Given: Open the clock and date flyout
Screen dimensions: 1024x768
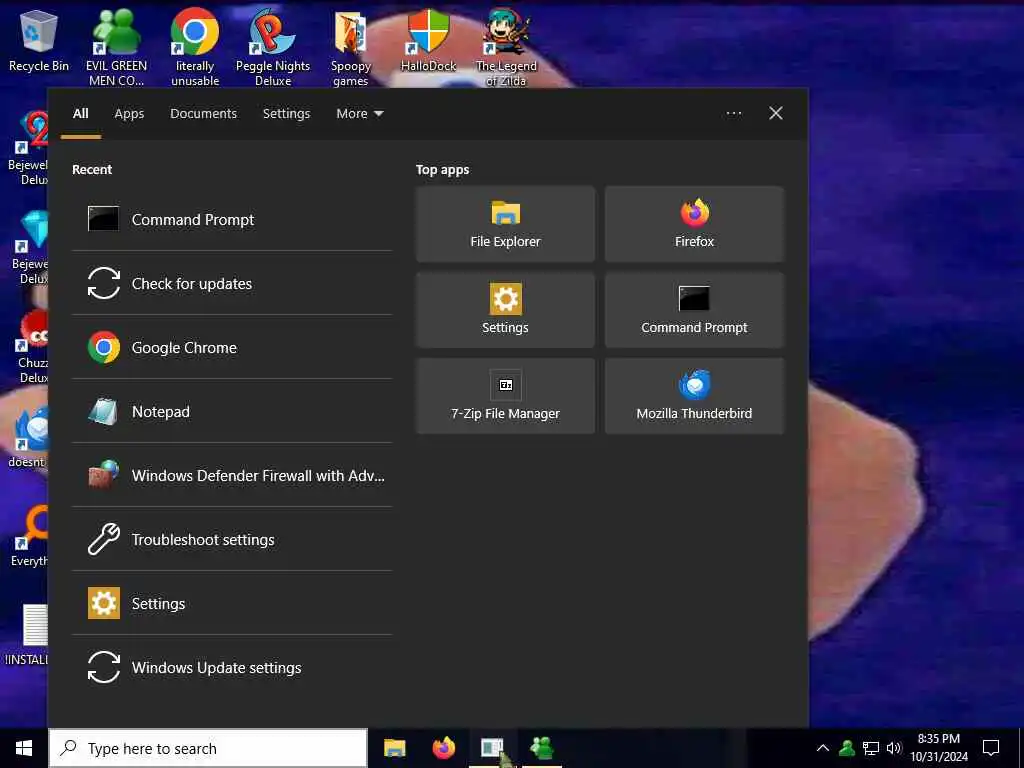Looking at the screenshot, I should pyautogui.click(x=939, y=748).
